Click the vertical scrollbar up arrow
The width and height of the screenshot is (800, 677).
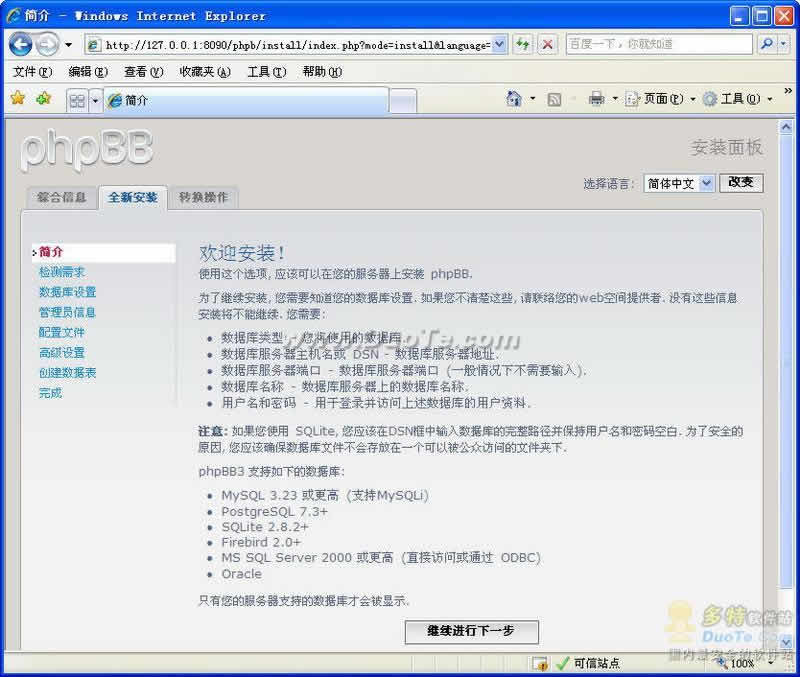[x=786, y=126]
